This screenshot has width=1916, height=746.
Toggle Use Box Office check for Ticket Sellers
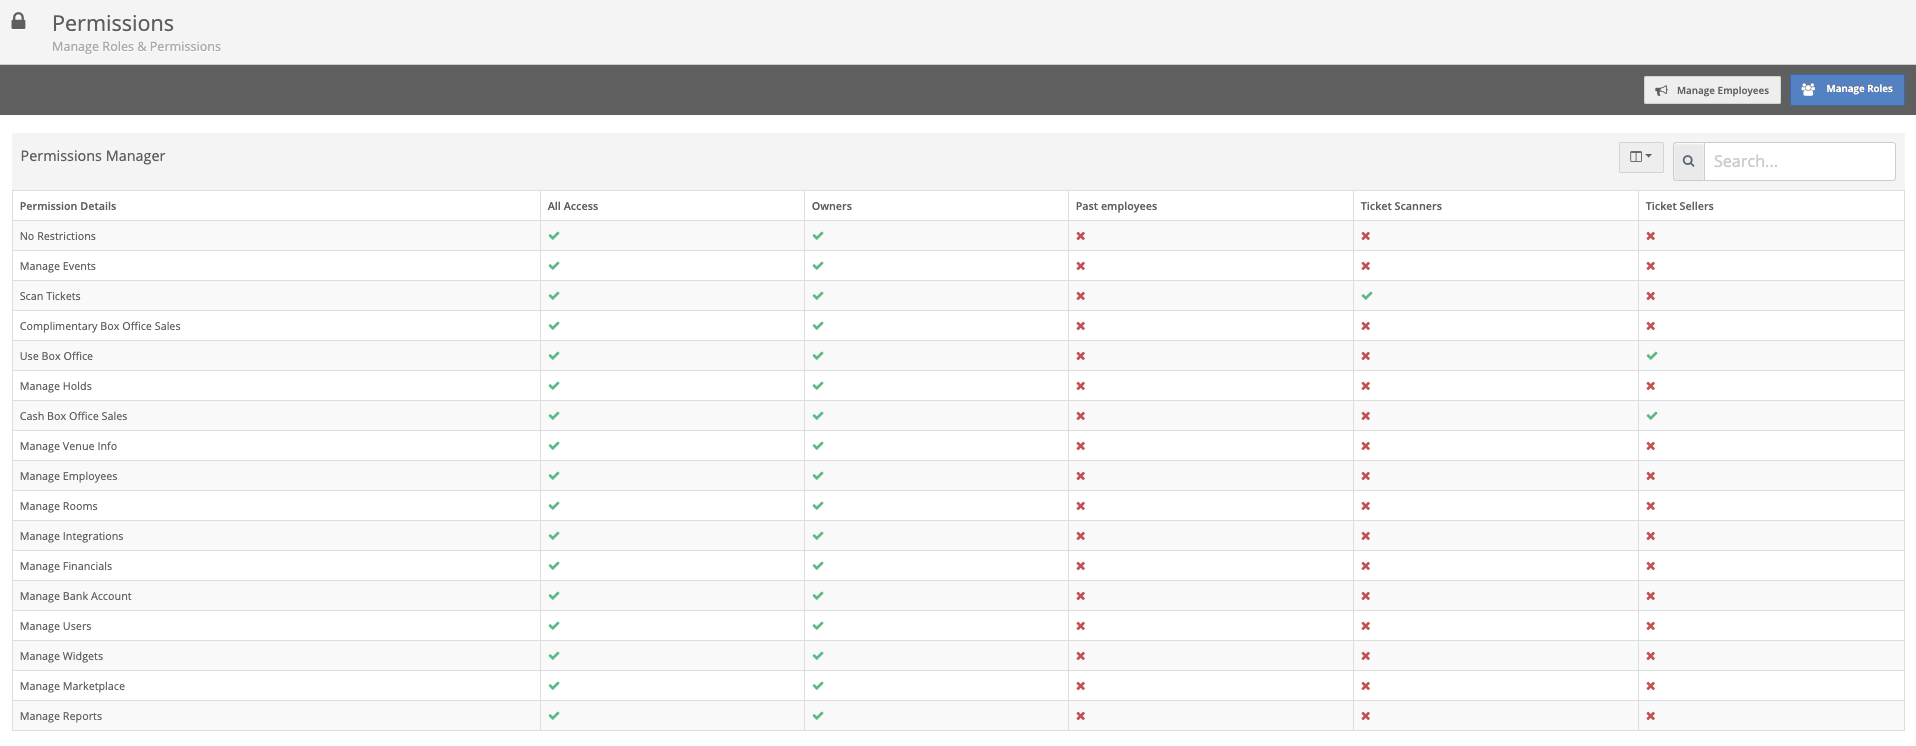tap(1652, 356)
